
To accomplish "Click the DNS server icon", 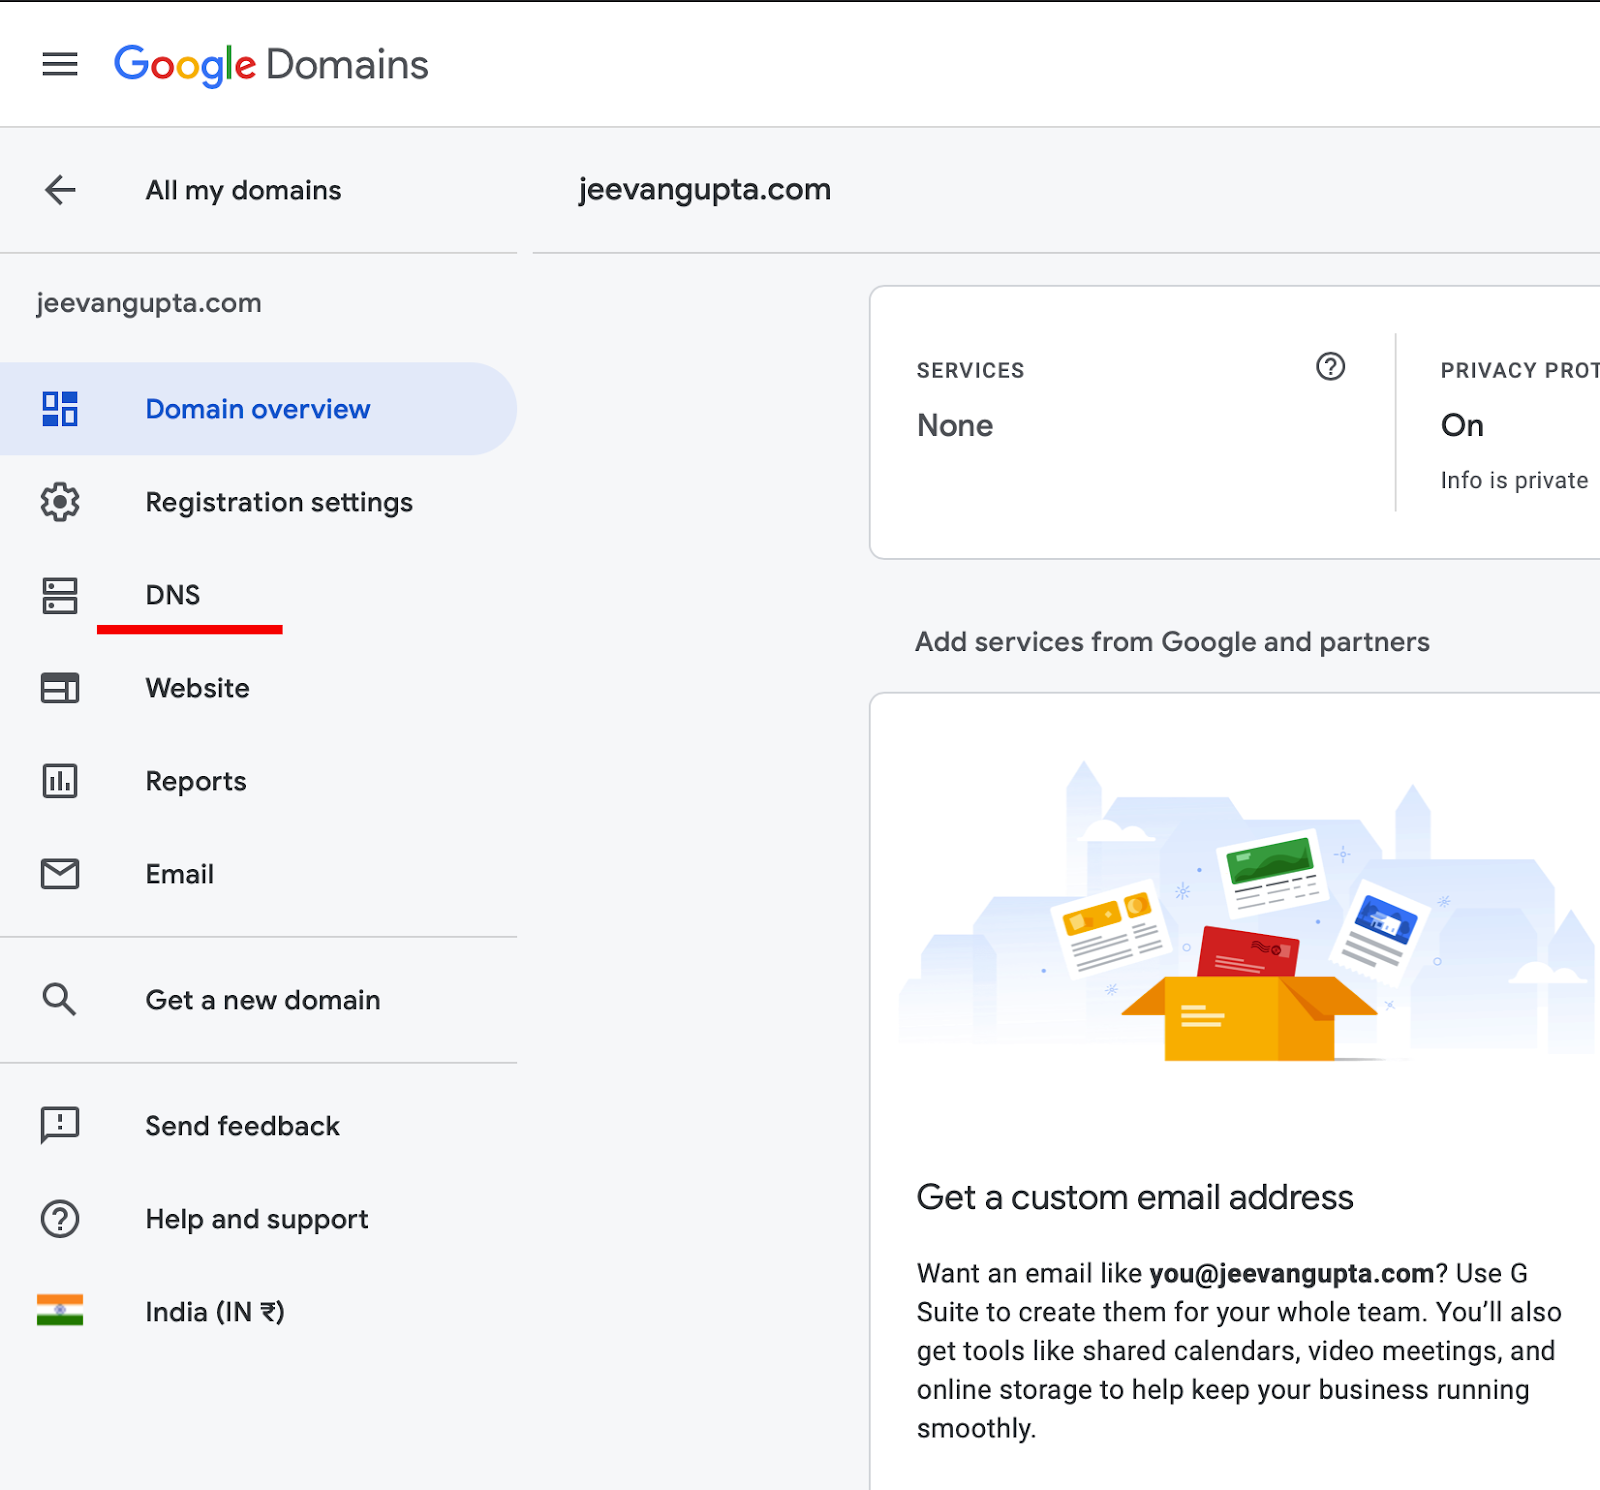I will point(60,595).
